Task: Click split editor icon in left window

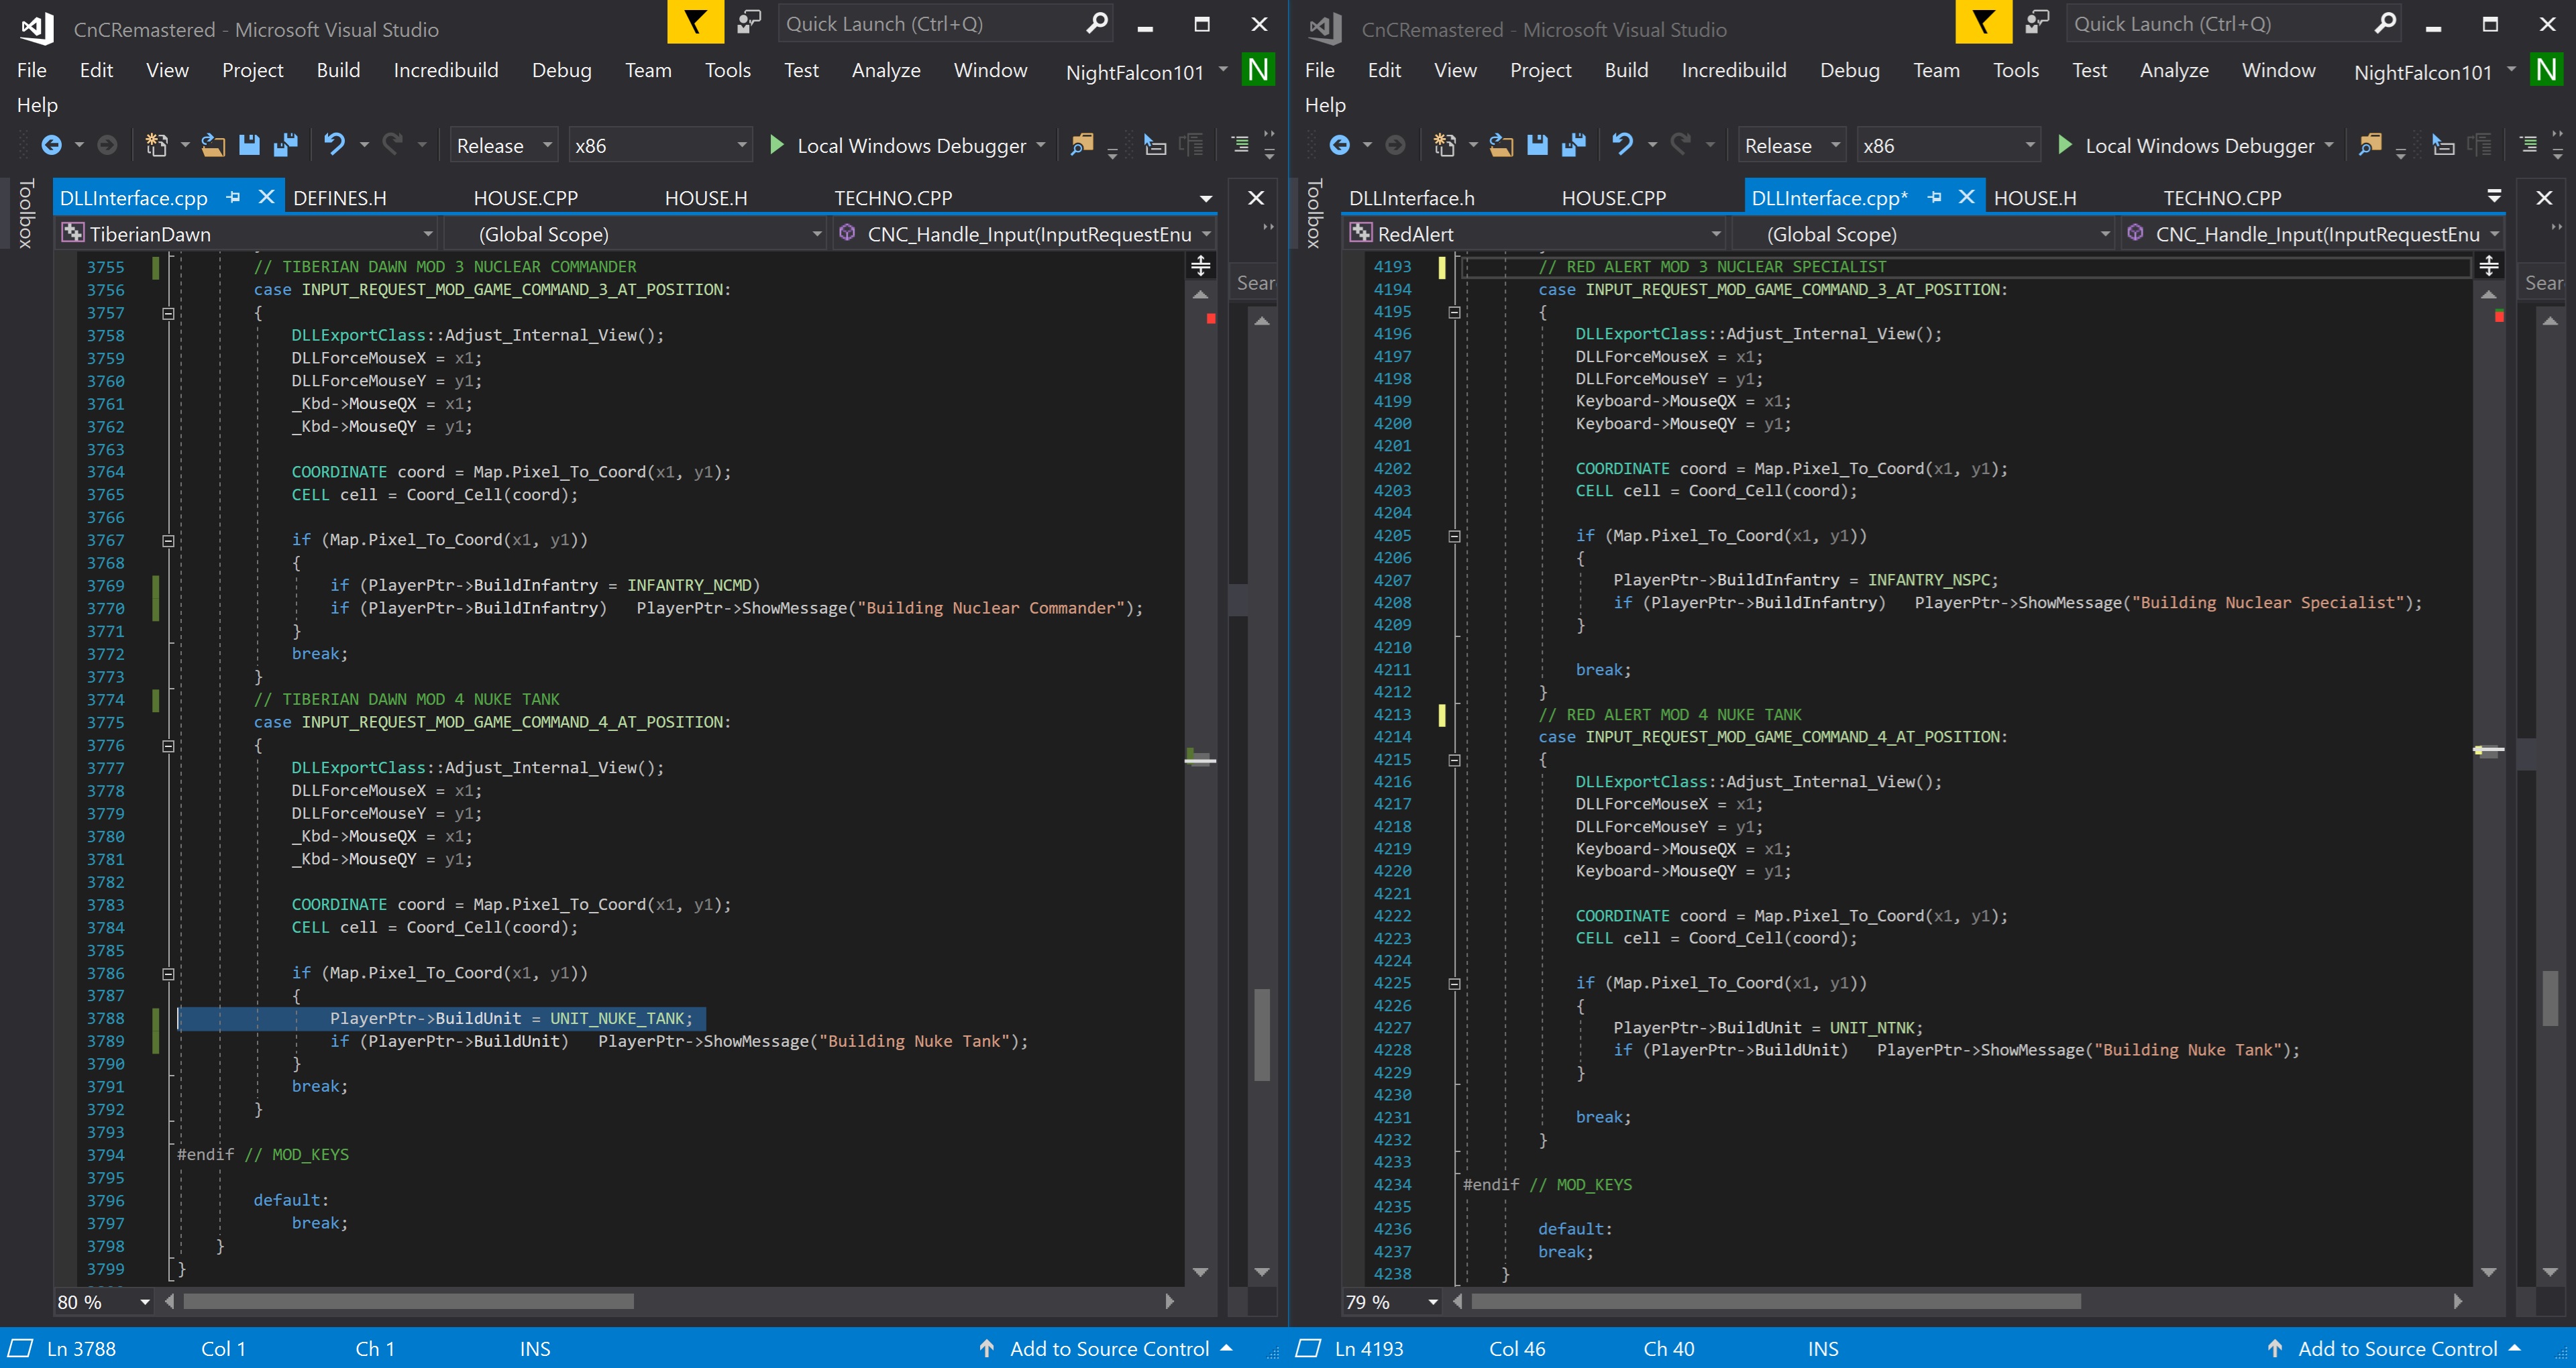Action: [1201, 266]
